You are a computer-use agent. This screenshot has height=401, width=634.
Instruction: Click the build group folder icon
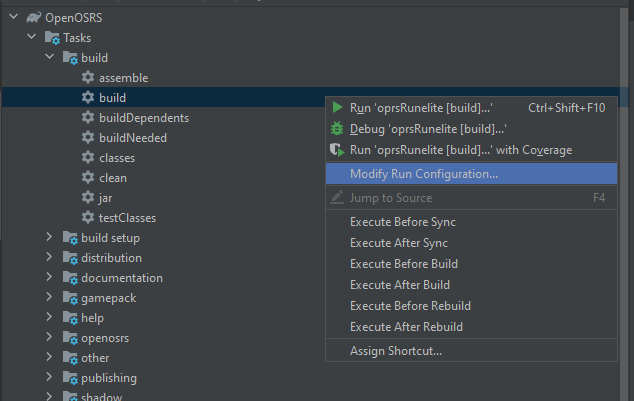point(70,58)
